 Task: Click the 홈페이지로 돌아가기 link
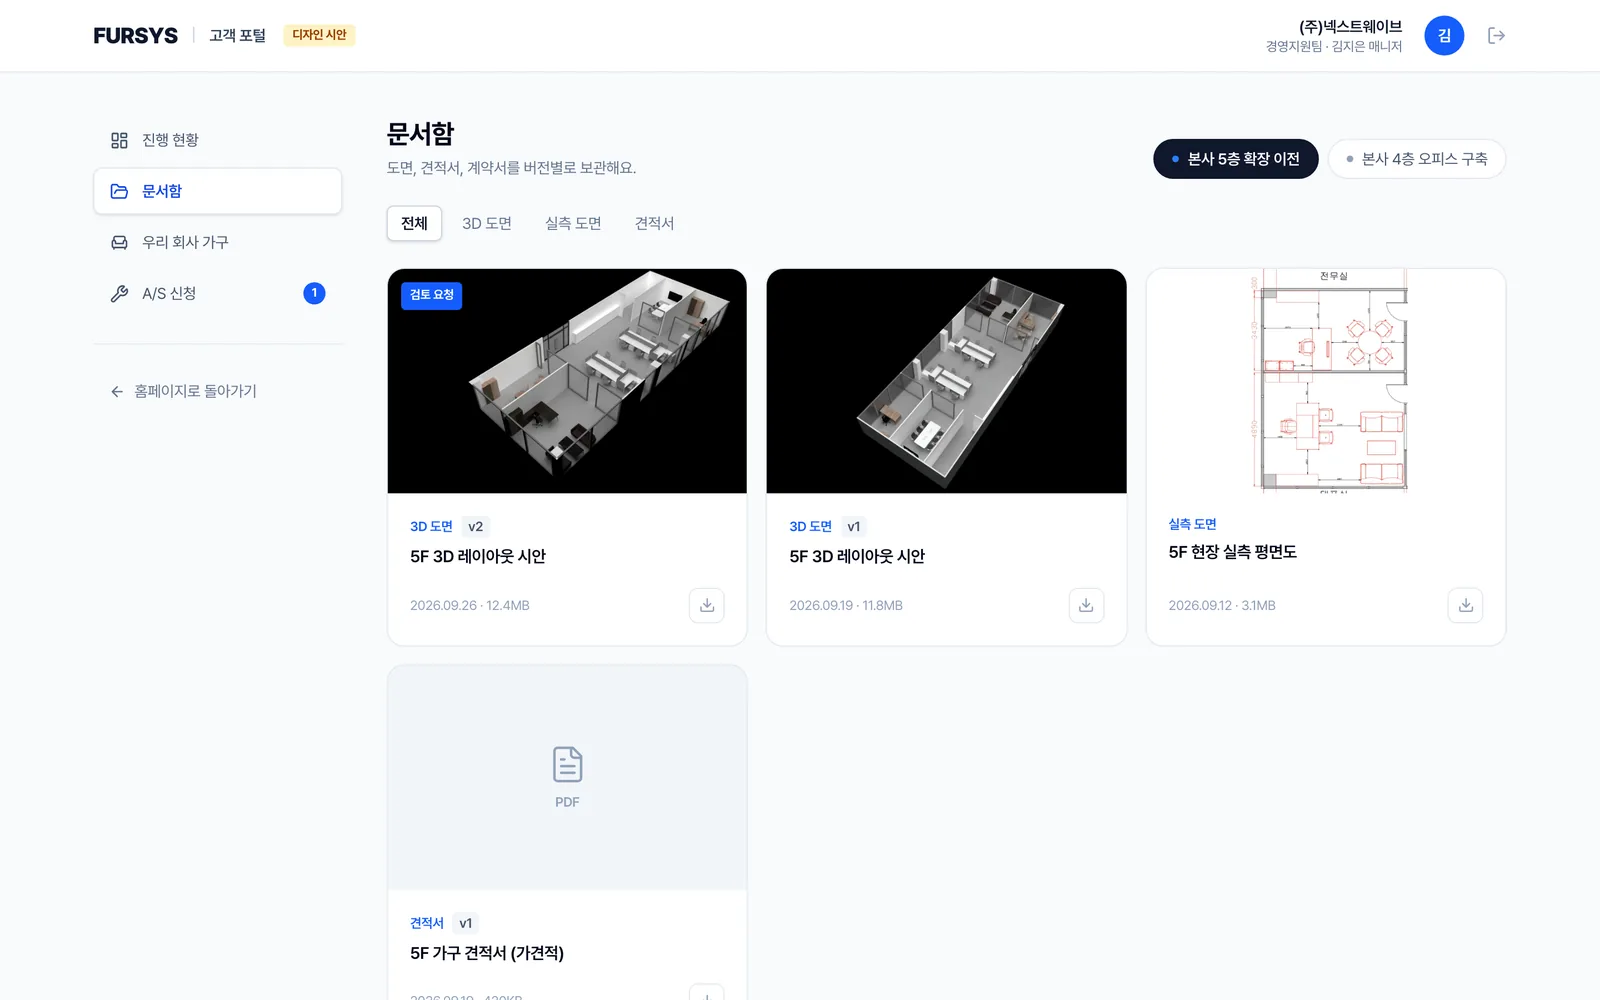pos(183,391)
